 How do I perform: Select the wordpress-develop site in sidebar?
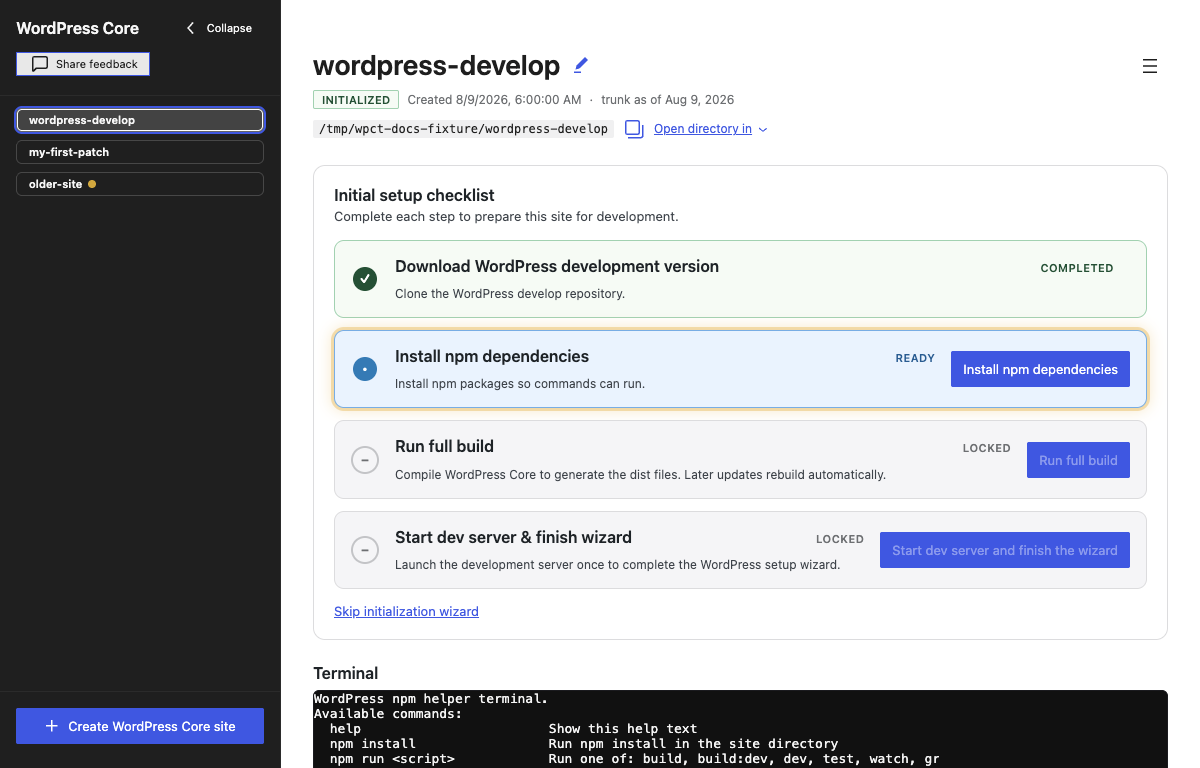[x=140, y=120]
